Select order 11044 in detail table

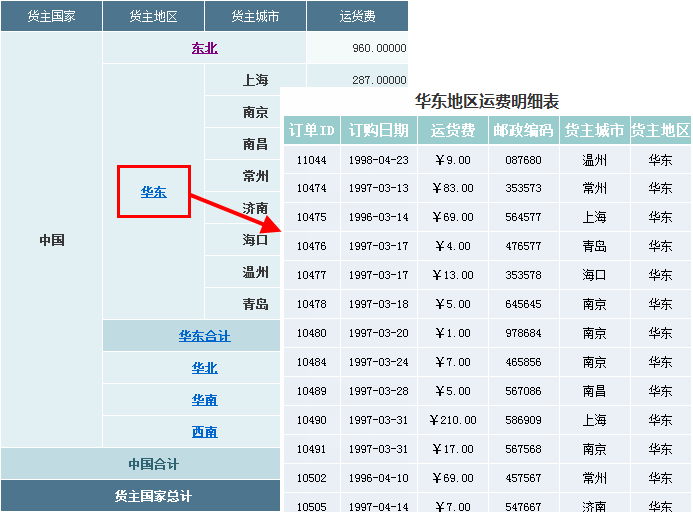[x=311, y=160]
